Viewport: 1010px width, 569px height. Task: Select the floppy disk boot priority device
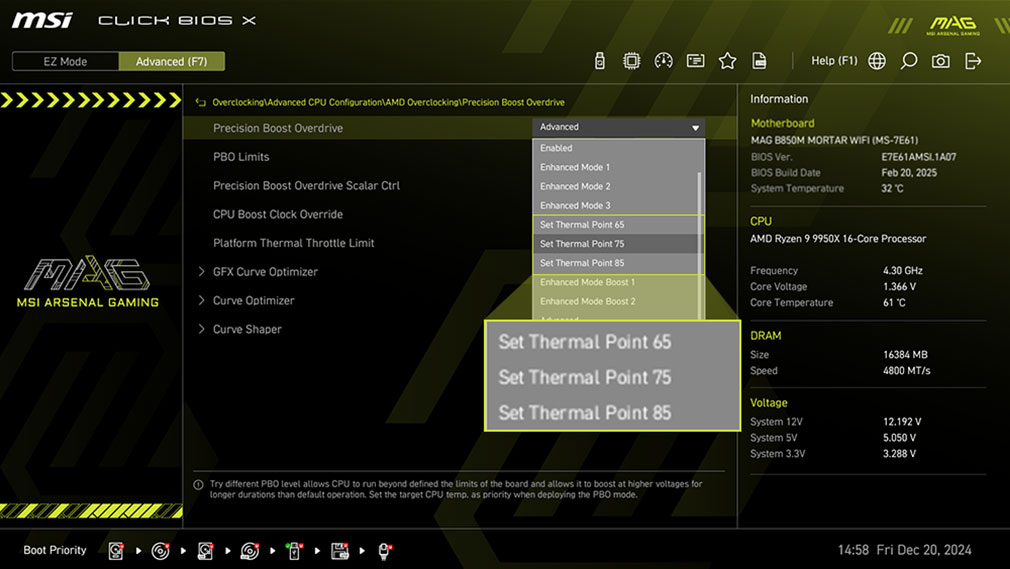[339, 550]
